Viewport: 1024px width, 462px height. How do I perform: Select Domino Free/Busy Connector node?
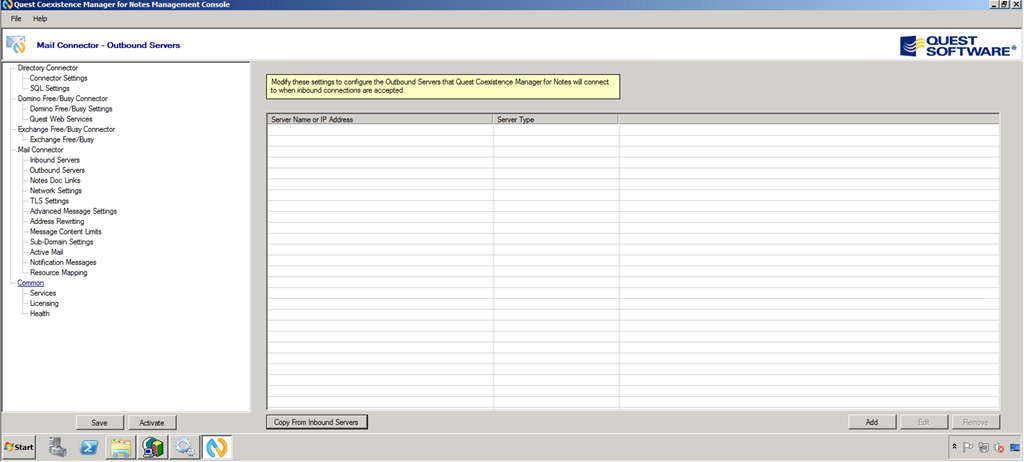63,99
